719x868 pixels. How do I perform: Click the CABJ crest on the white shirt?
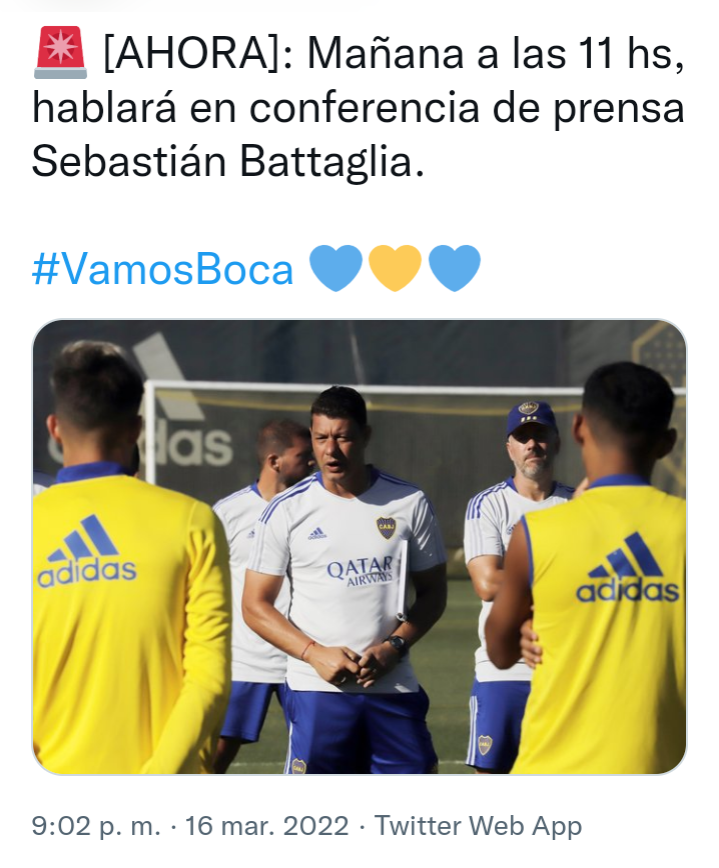[386, 527]
